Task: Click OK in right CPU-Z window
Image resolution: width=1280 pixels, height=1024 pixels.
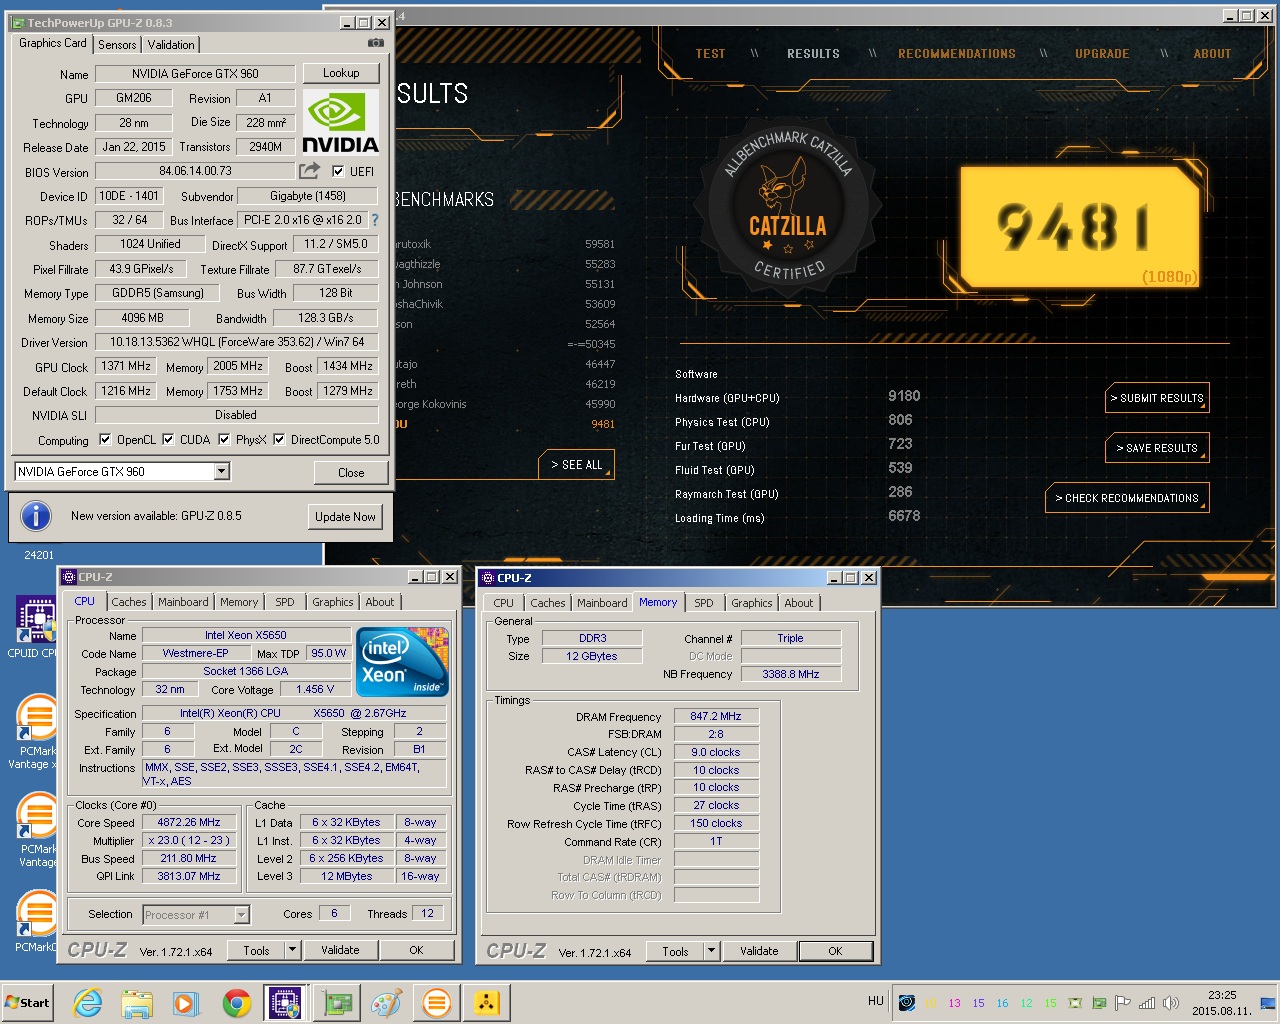Action: pos(835,951)
